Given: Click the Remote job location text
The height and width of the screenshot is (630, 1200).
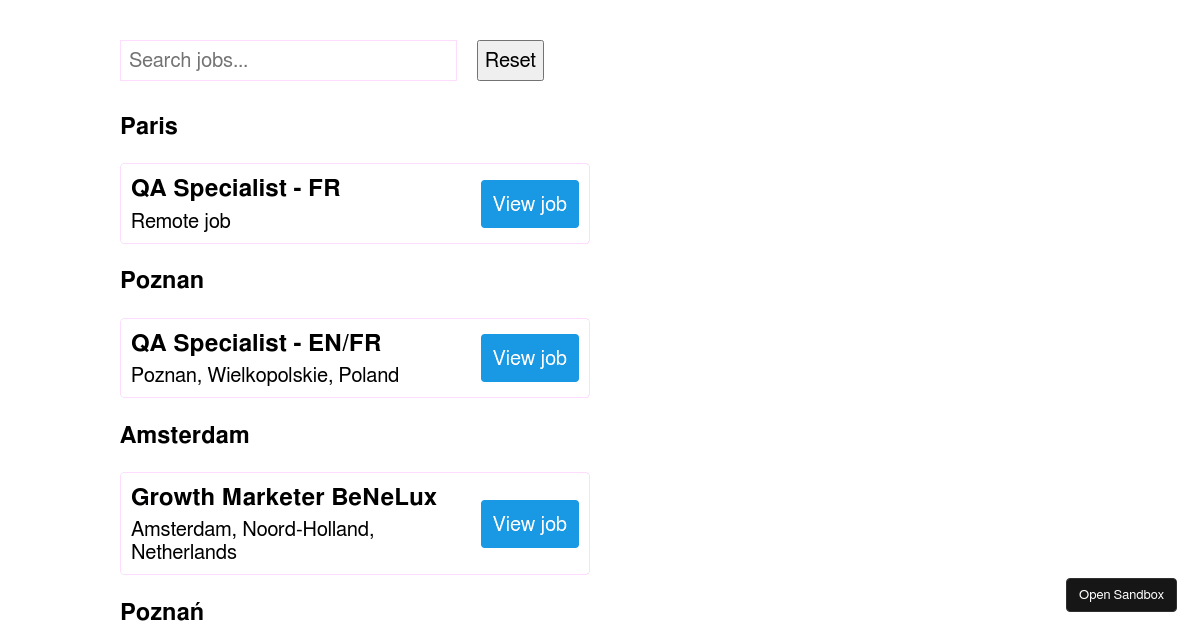Looking at the screenshot, I should [181, 221].
